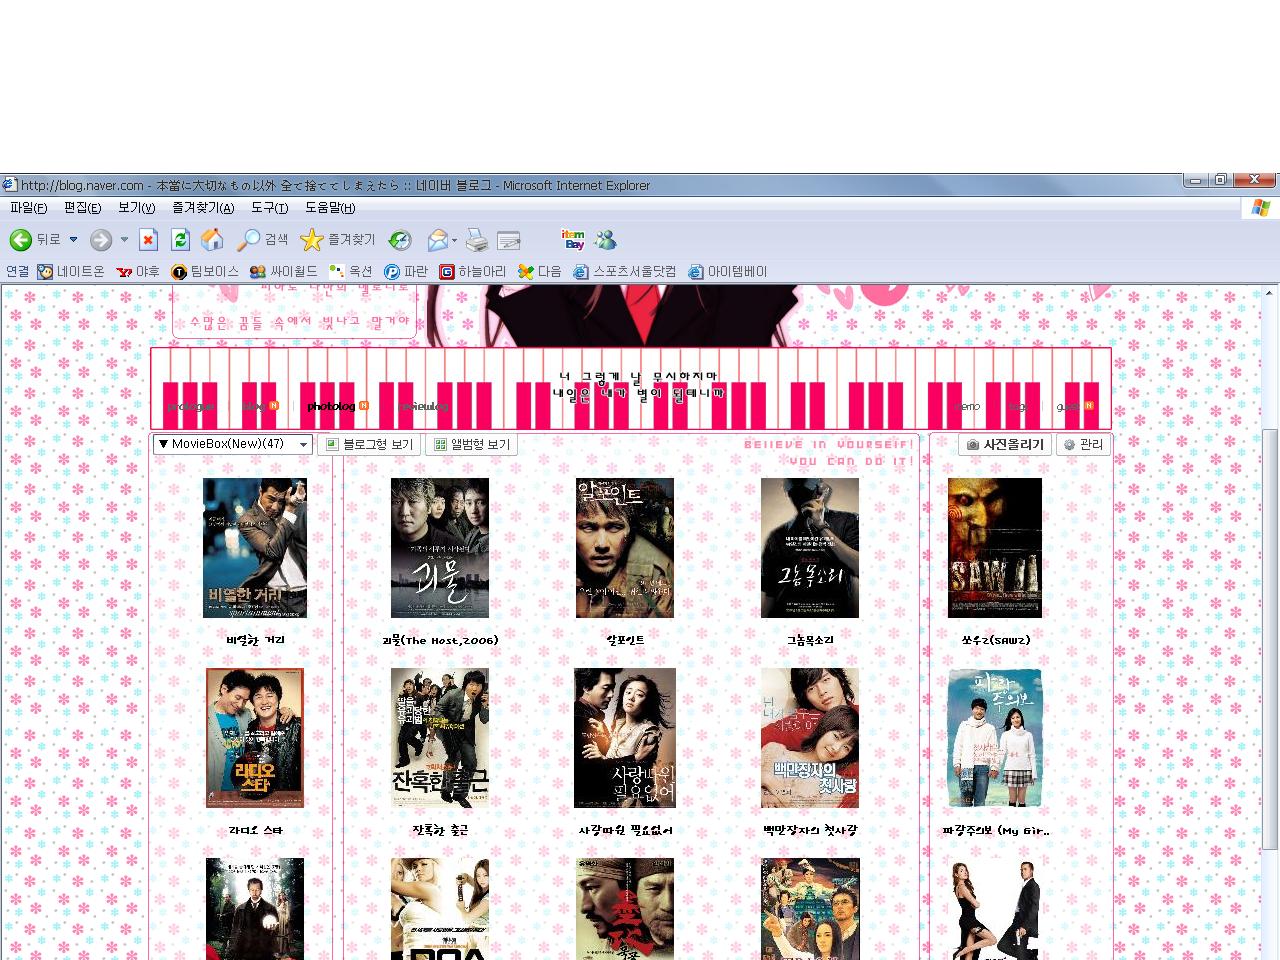
Task: Open the 네이트온 links bar shortcut
Action: (71, 271)
